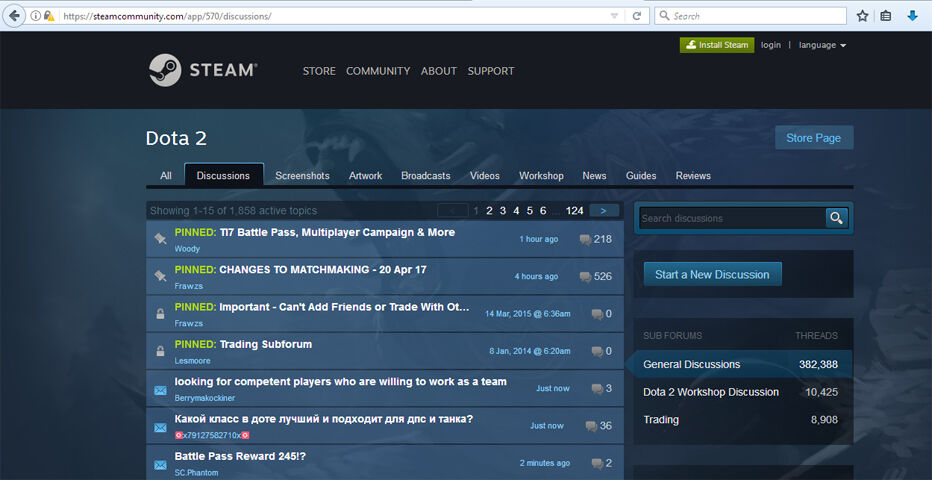The height and width of the screenshot is (480, 932).
Task: Click the browser back arrow button
Action: (14, 16)
